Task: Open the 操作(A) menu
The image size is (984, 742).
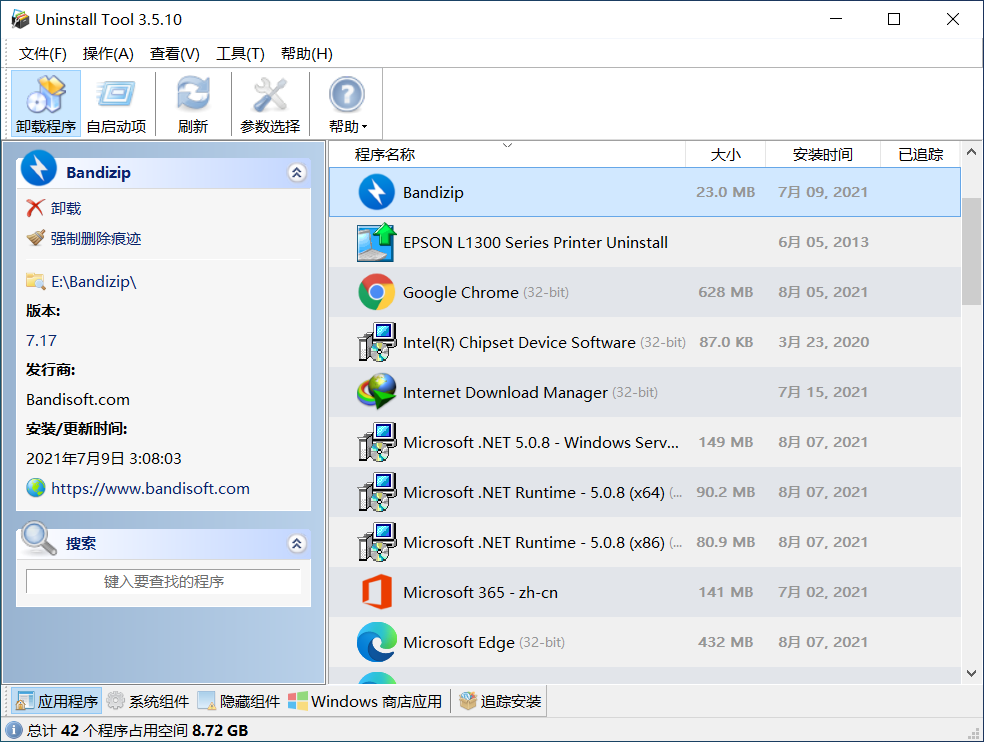Action: (x=108, y=54)
